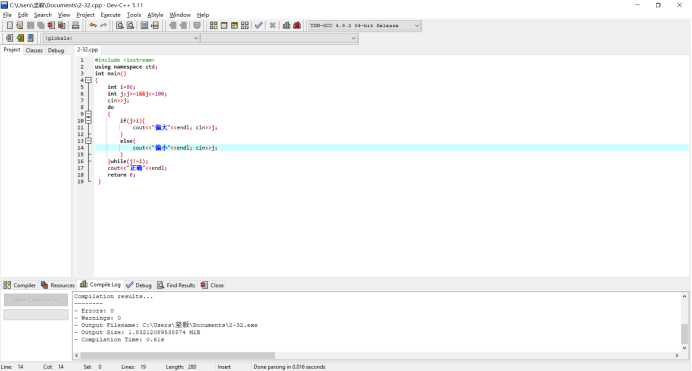Open the (globals) scope dropdown
The height and width of the screenshot is (371, 692).
click(x=122, y=38)
